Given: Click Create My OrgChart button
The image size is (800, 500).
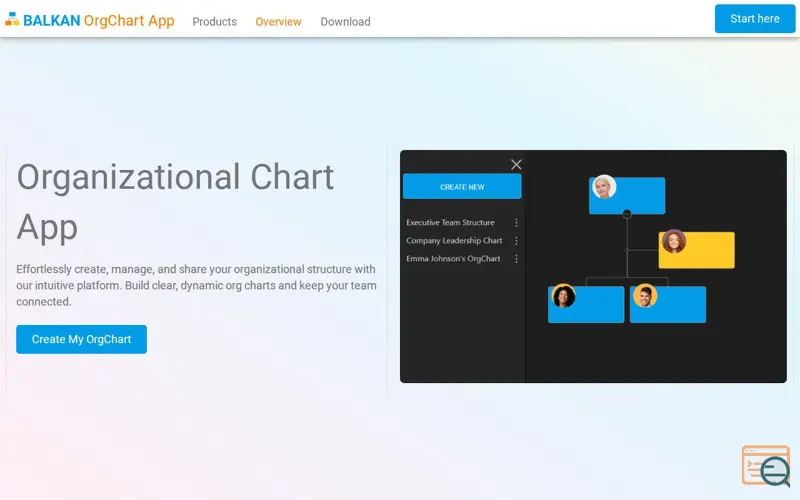Looking at the screenshot, I should point(82,339).
